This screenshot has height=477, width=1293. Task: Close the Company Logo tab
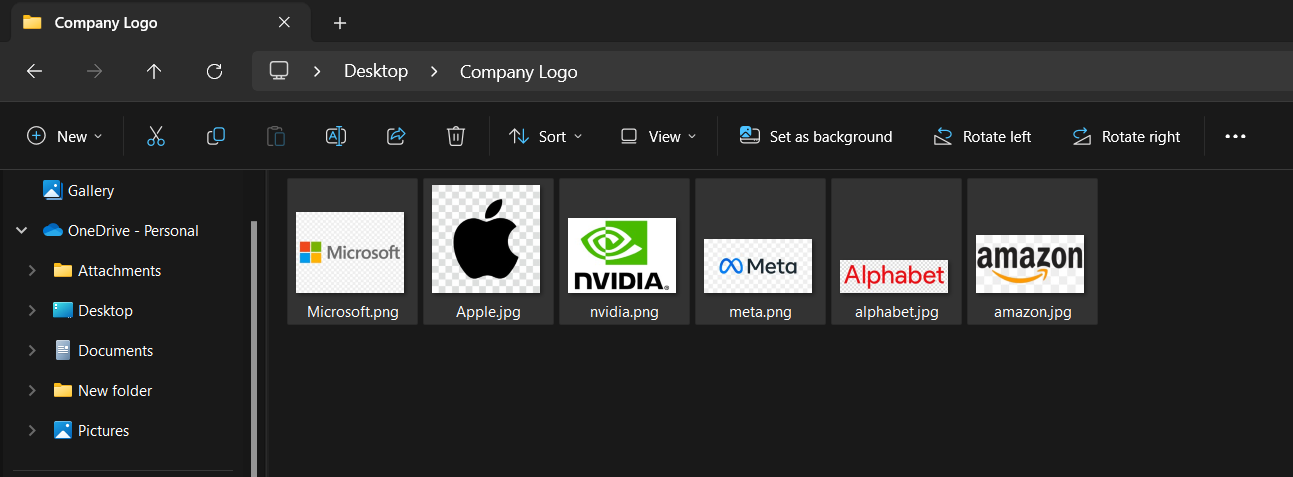[284, 22]
